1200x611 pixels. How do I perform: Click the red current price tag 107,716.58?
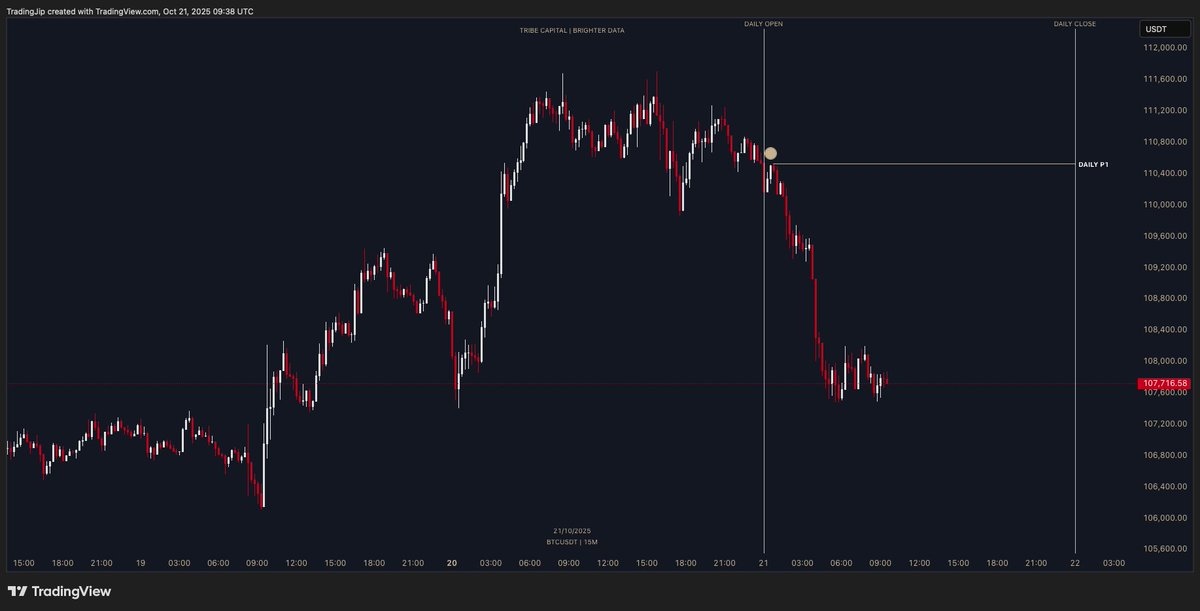point(1163,383)
